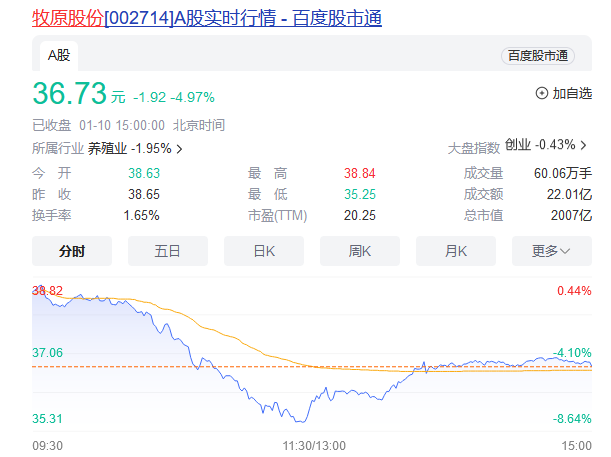Open the 养殖业 industry link

(x=107, y=148)
